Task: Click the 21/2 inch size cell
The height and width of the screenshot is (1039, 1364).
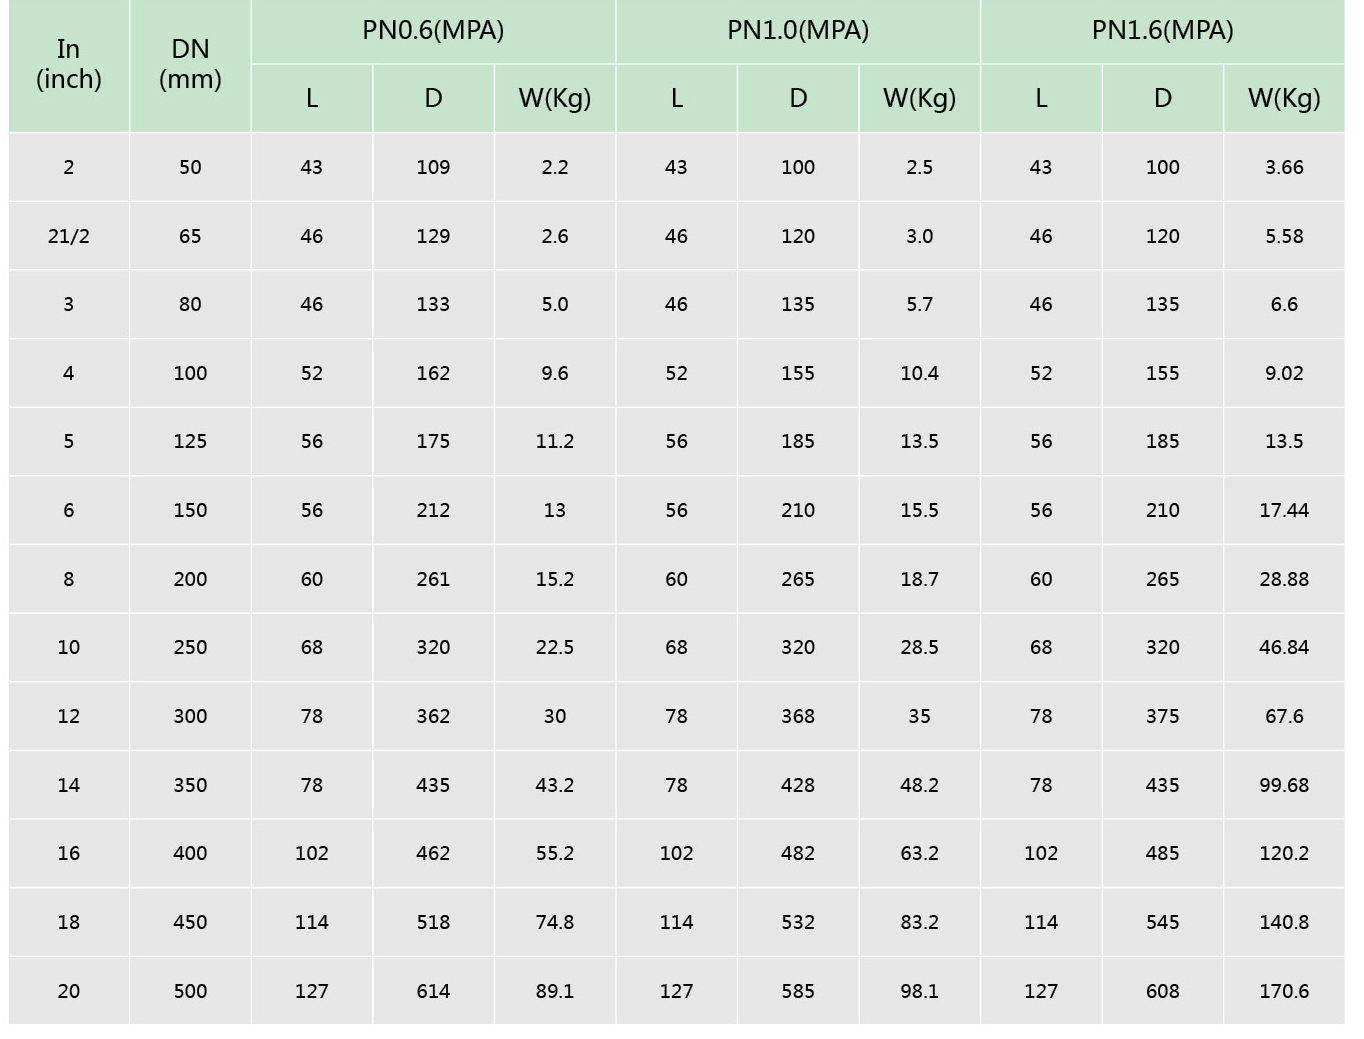Action: pos(69,236)
